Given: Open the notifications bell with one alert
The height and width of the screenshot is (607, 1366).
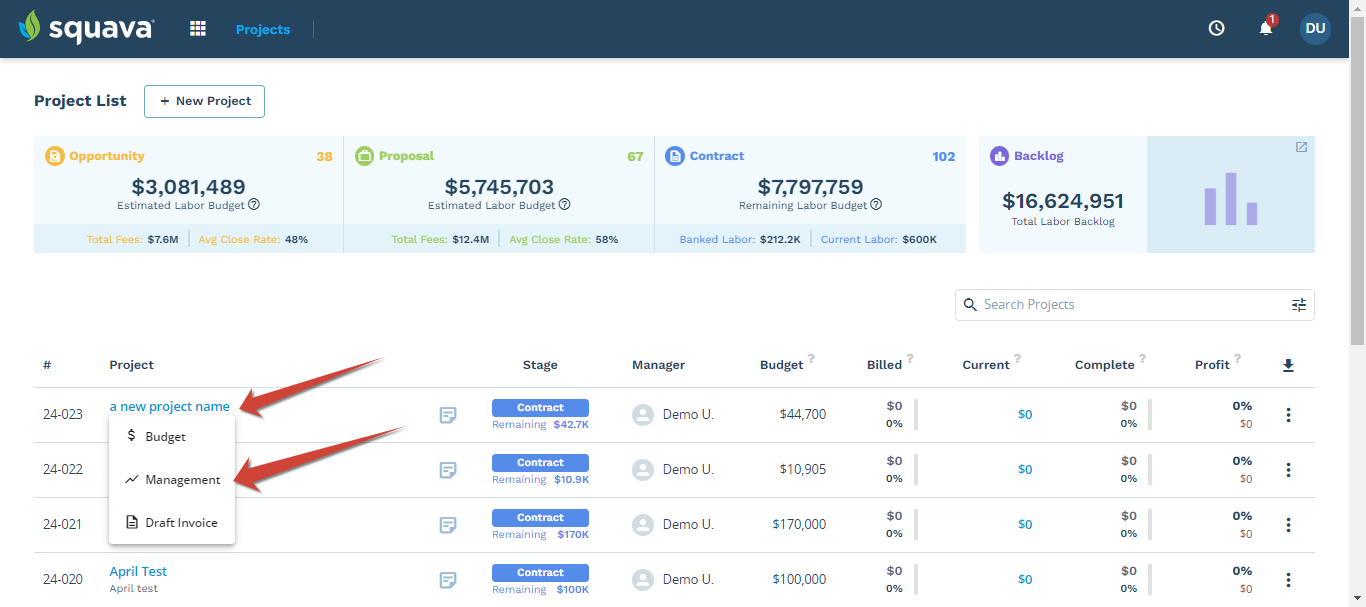Looking at the screenshot, I should tap(1264, 28).
